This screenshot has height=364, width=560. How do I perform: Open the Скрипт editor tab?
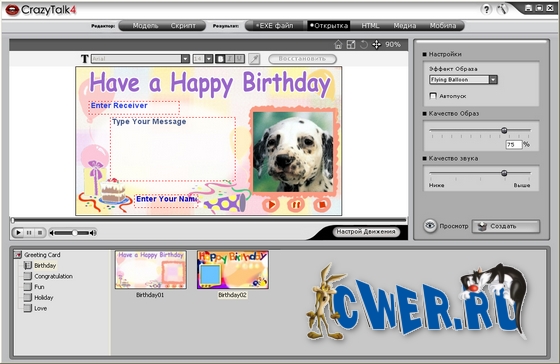pos(183,26)
